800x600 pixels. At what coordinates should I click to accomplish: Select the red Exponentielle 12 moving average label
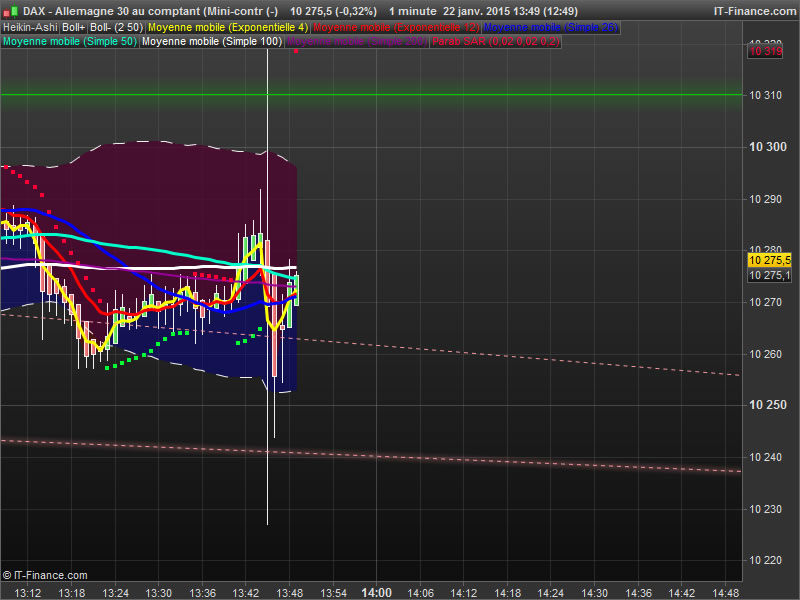pos(396,28)
